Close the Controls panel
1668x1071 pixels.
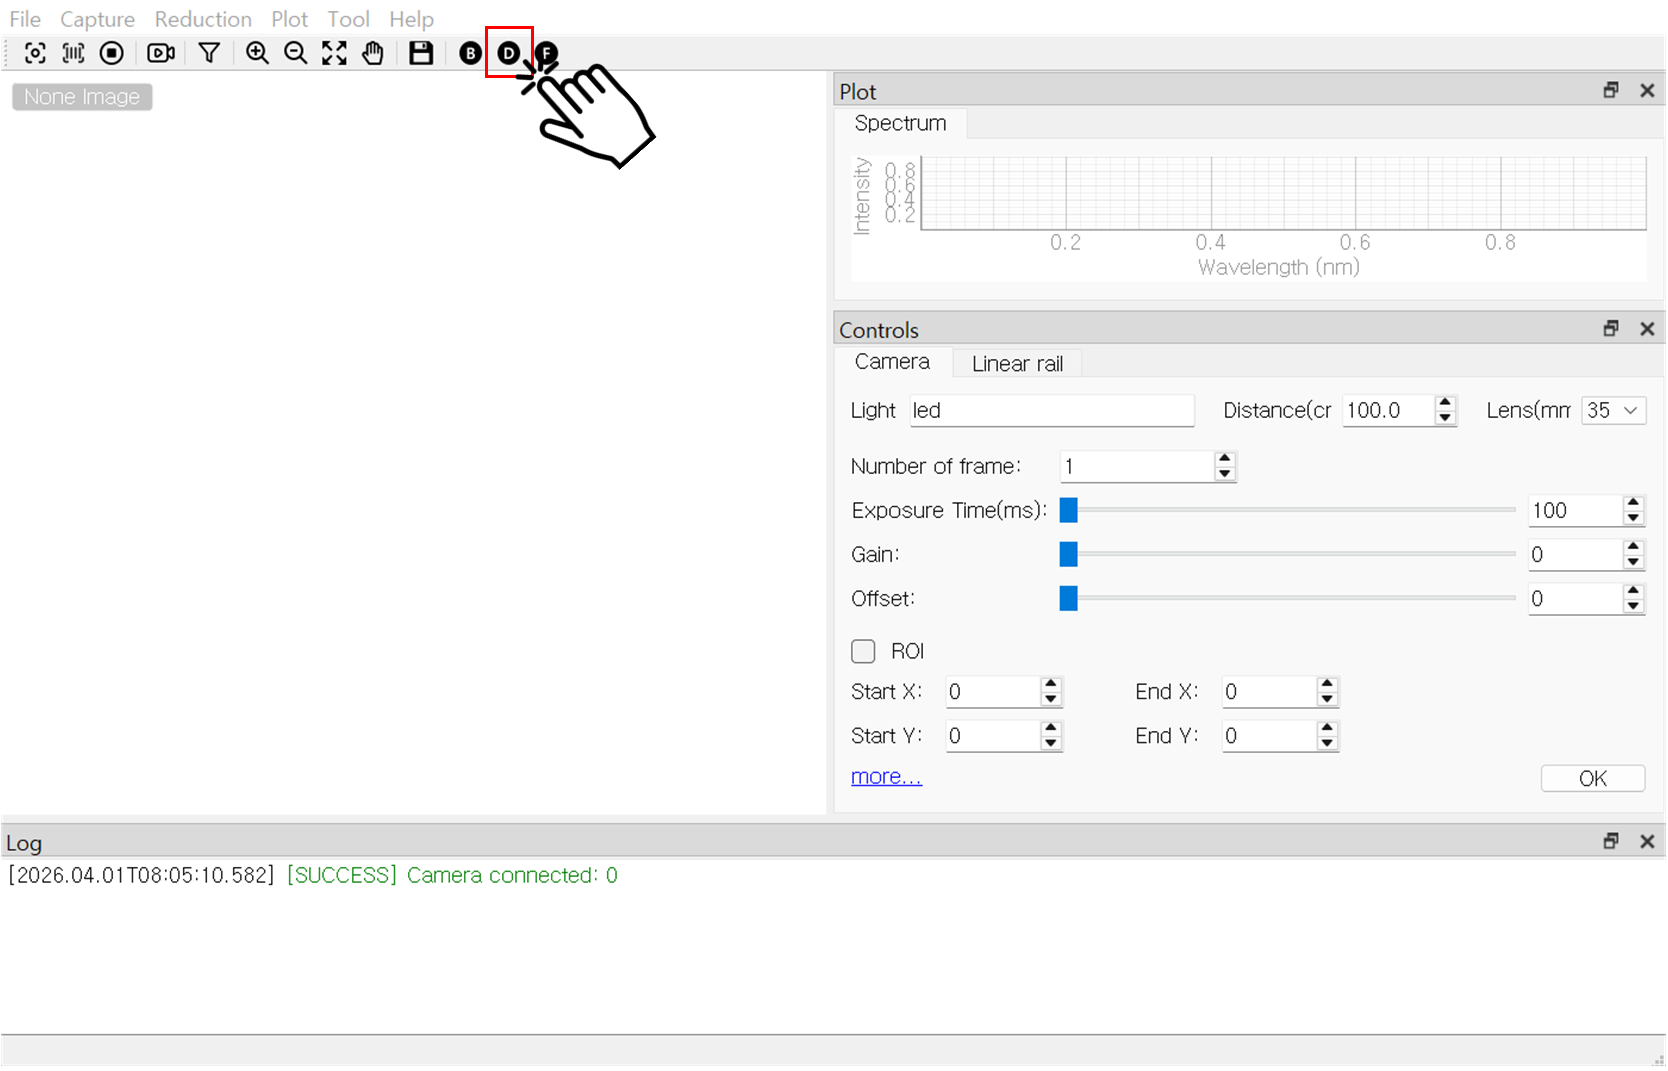point(1647,328)
